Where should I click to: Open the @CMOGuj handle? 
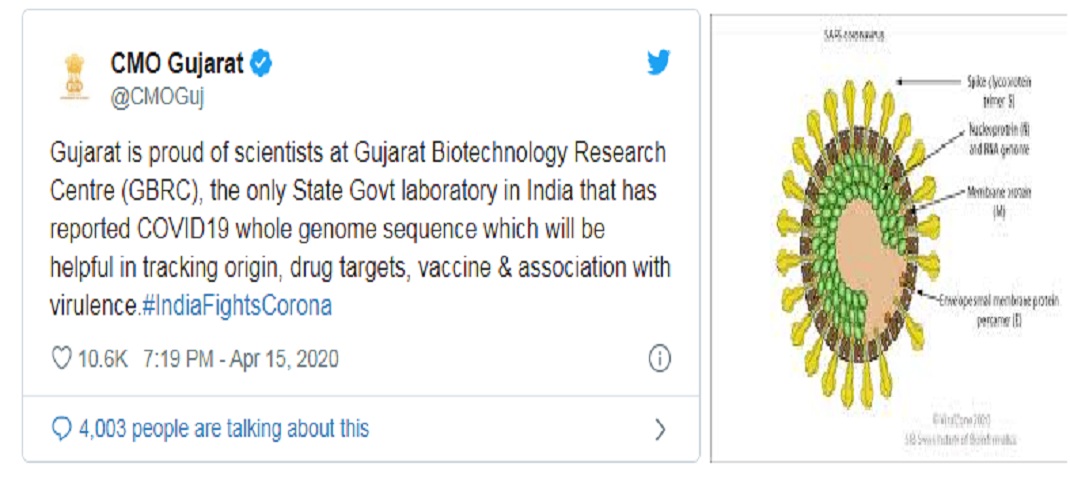tap(158, 97)
